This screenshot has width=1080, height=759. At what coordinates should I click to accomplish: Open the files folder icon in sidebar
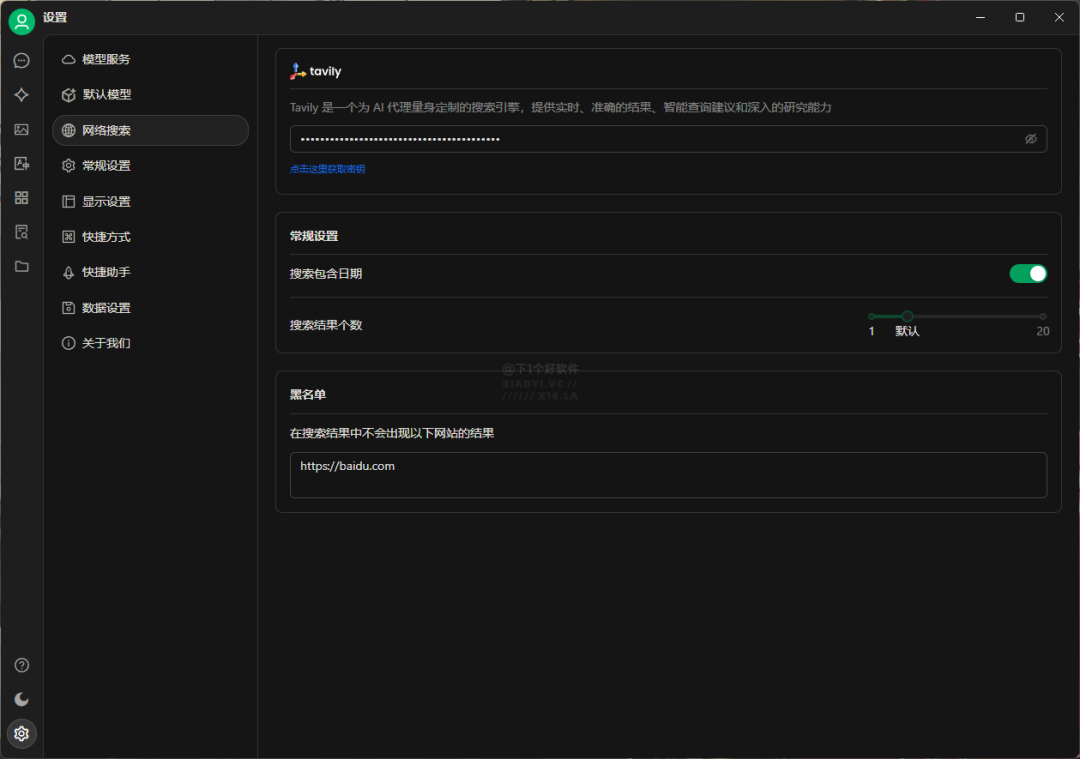(x=21, y=266)
